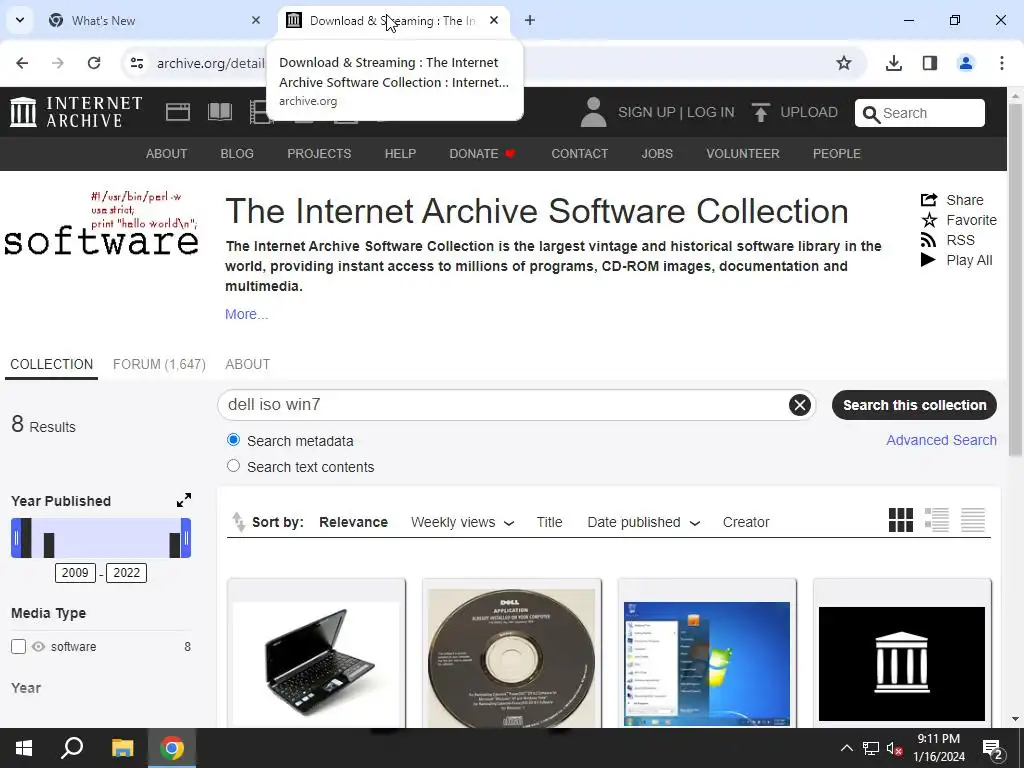Sort results by Title

[x=549, y=522]
